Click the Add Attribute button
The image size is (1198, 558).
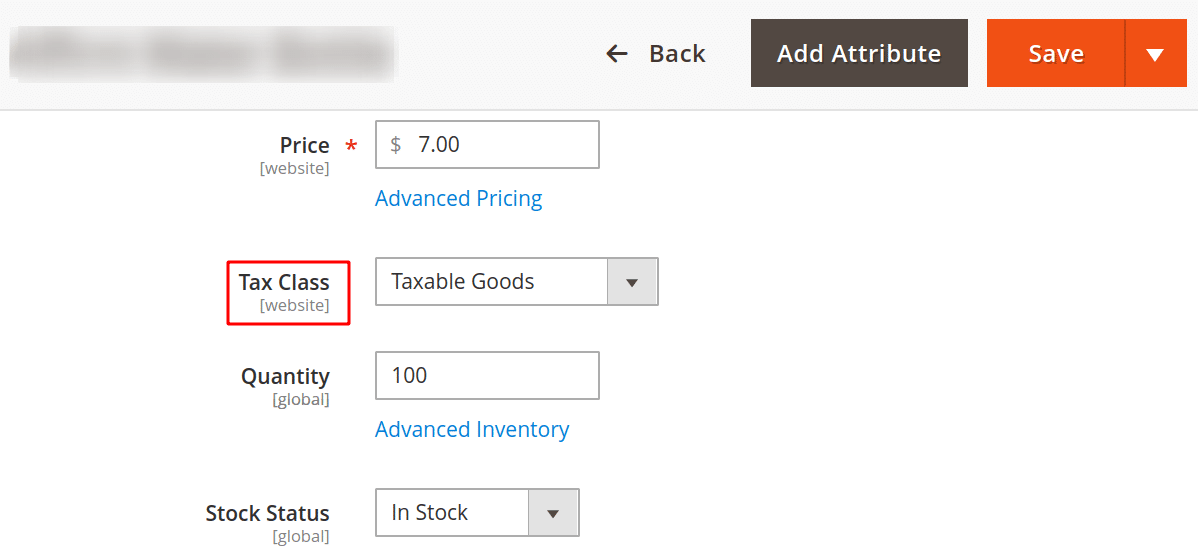[859, 53]
